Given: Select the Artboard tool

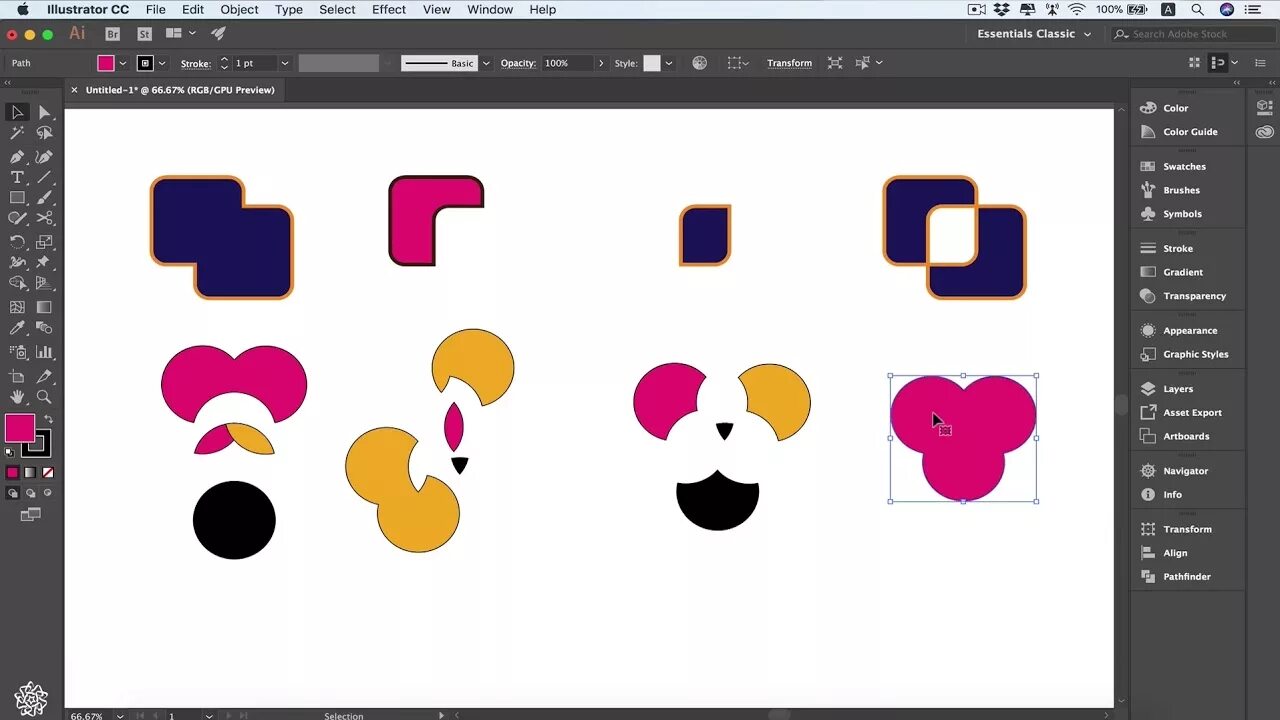Looking at the screenshot, I should tap(17, 376).
